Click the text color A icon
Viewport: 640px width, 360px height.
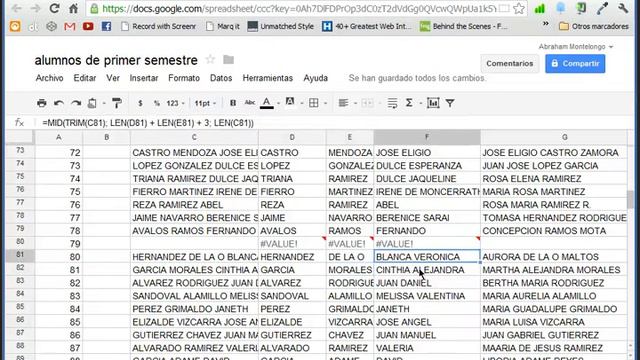tap(267, 103)
